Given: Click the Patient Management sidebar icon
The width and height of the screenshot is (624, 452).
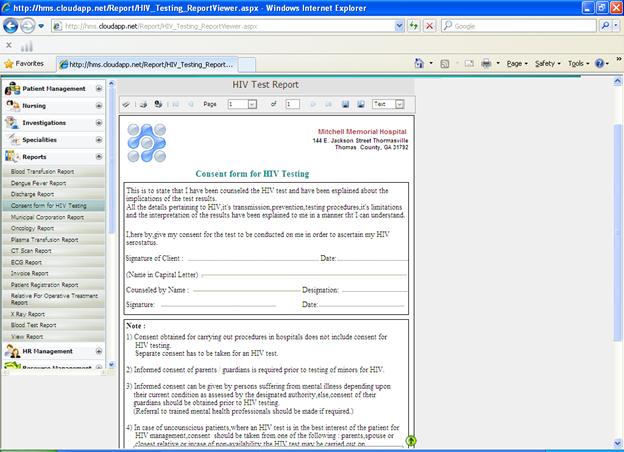Looking at the screenshot, I should [x=13, y=89].
